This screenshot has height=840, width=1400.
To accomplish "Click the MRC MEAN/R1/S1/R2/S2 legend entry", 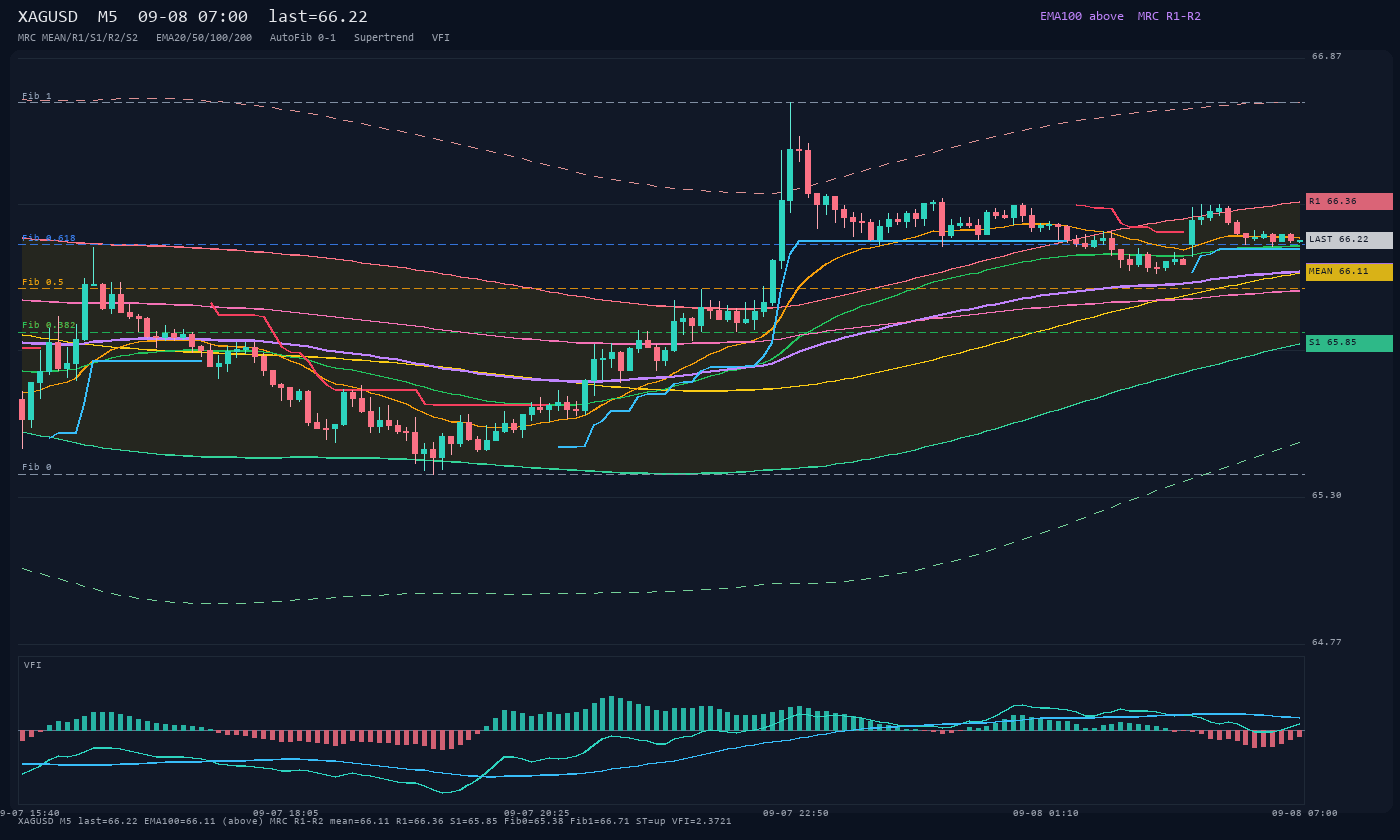I will click(78, 38).
